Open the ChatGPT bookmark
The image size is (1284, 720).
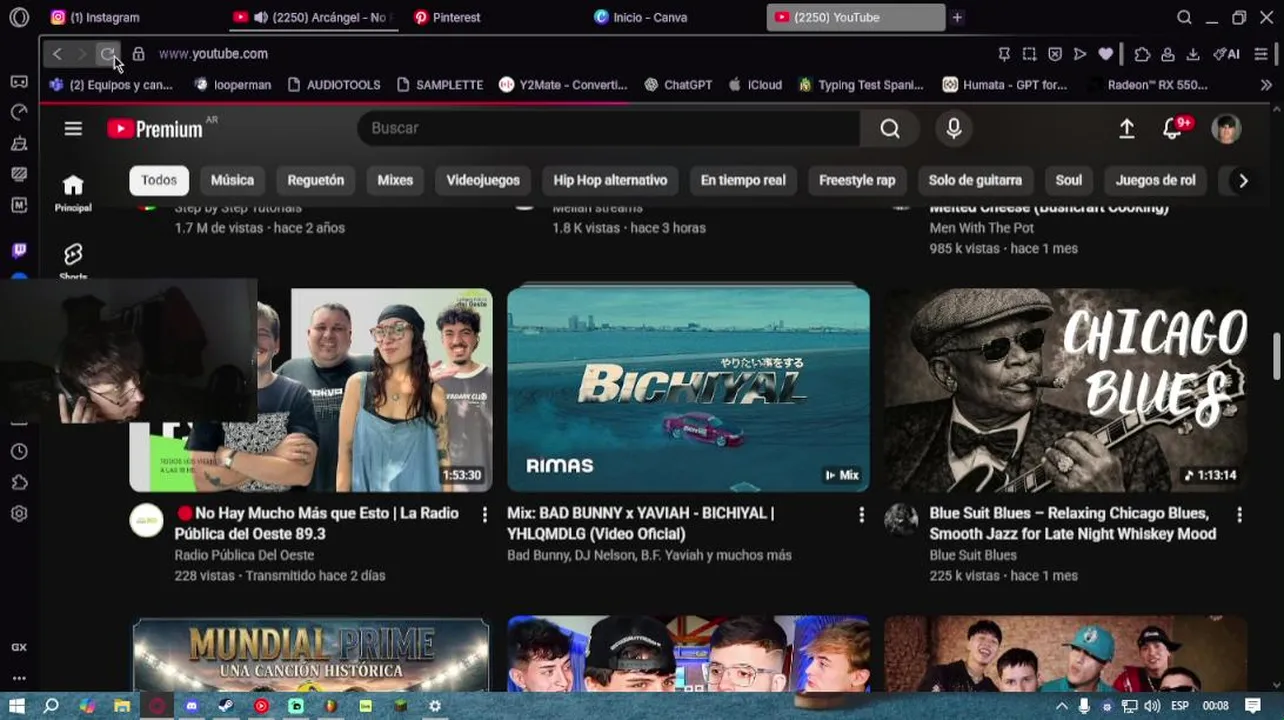[678, 85]
